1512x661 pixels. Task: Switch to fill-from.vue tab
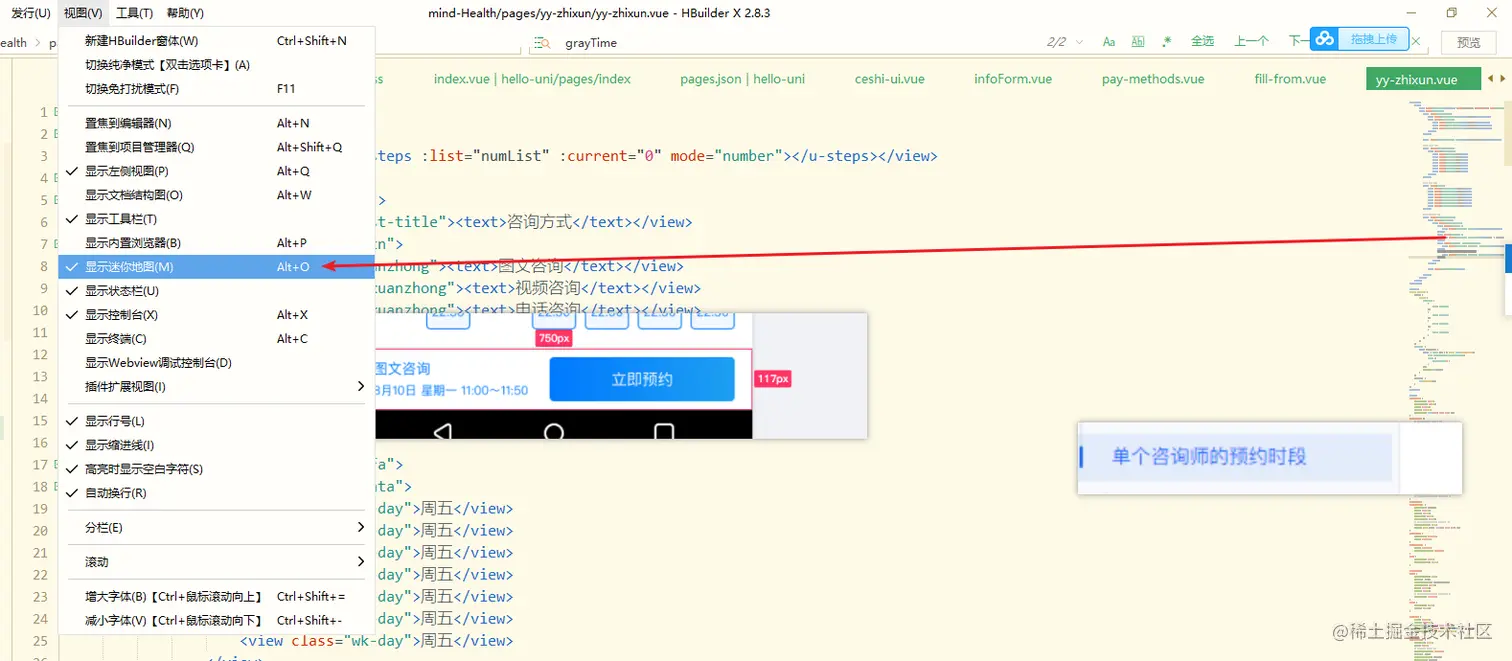pyautogui.click(x=1290, y=79)
